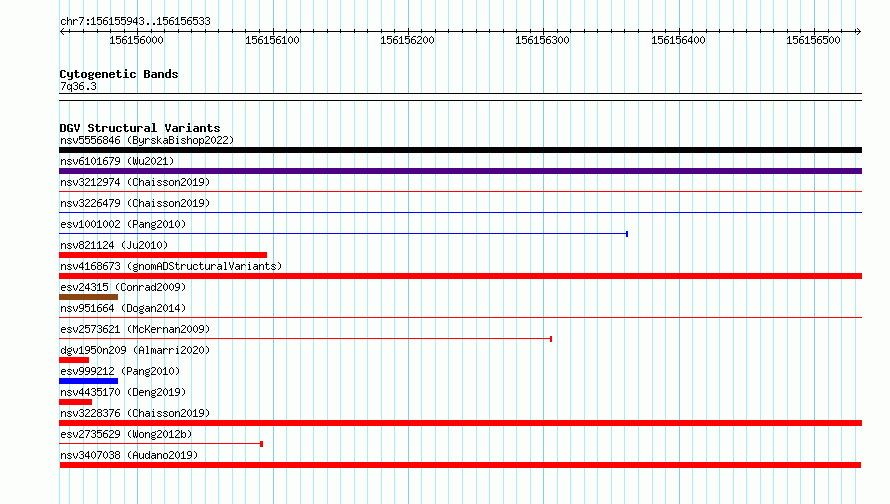Click nsv951664 (Dogan2014) label
This screenshot has height=504, width=890.
tap(123, 308)
